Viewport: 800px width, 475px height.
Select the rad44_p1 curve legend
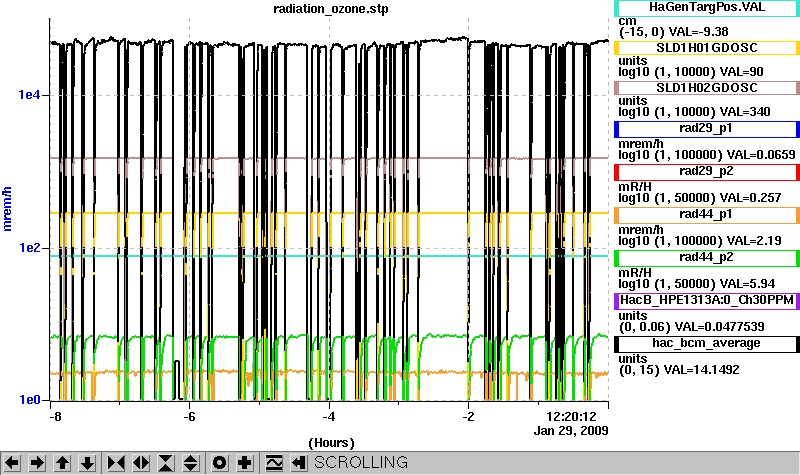[x=707, y=215]
